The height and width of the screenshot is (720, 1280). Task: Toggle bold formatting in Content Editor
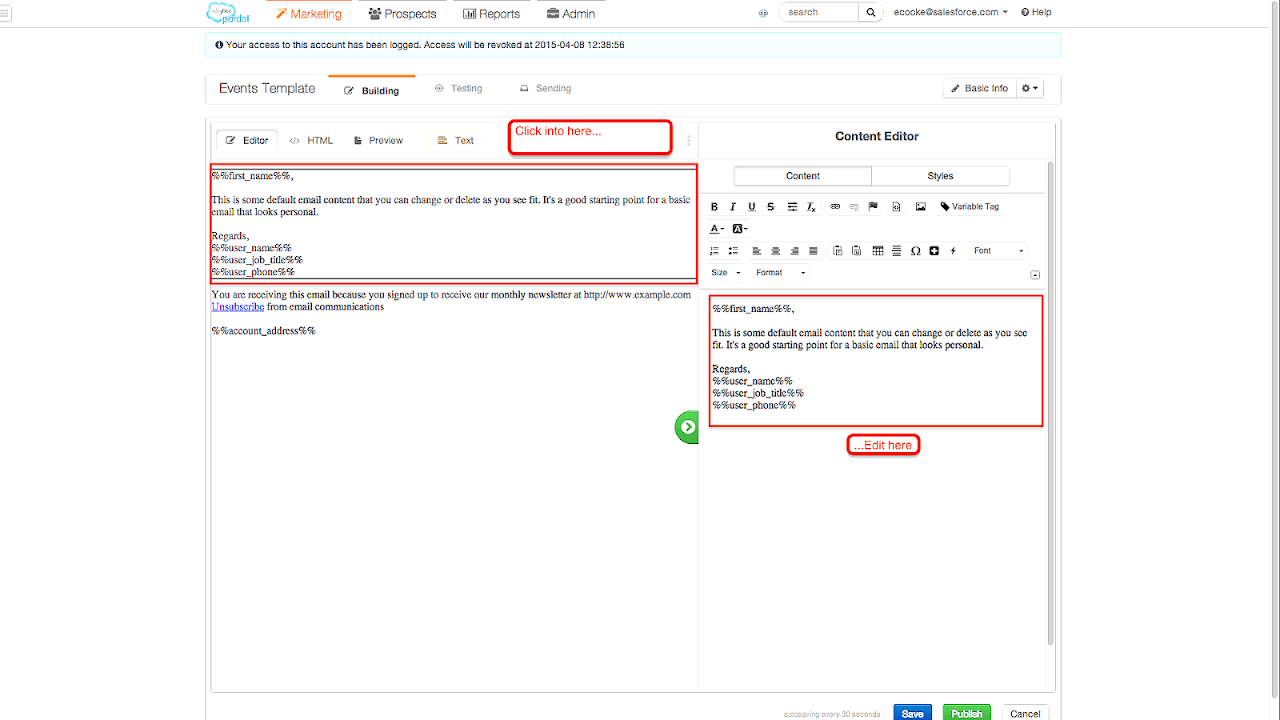tap(714, 207)
